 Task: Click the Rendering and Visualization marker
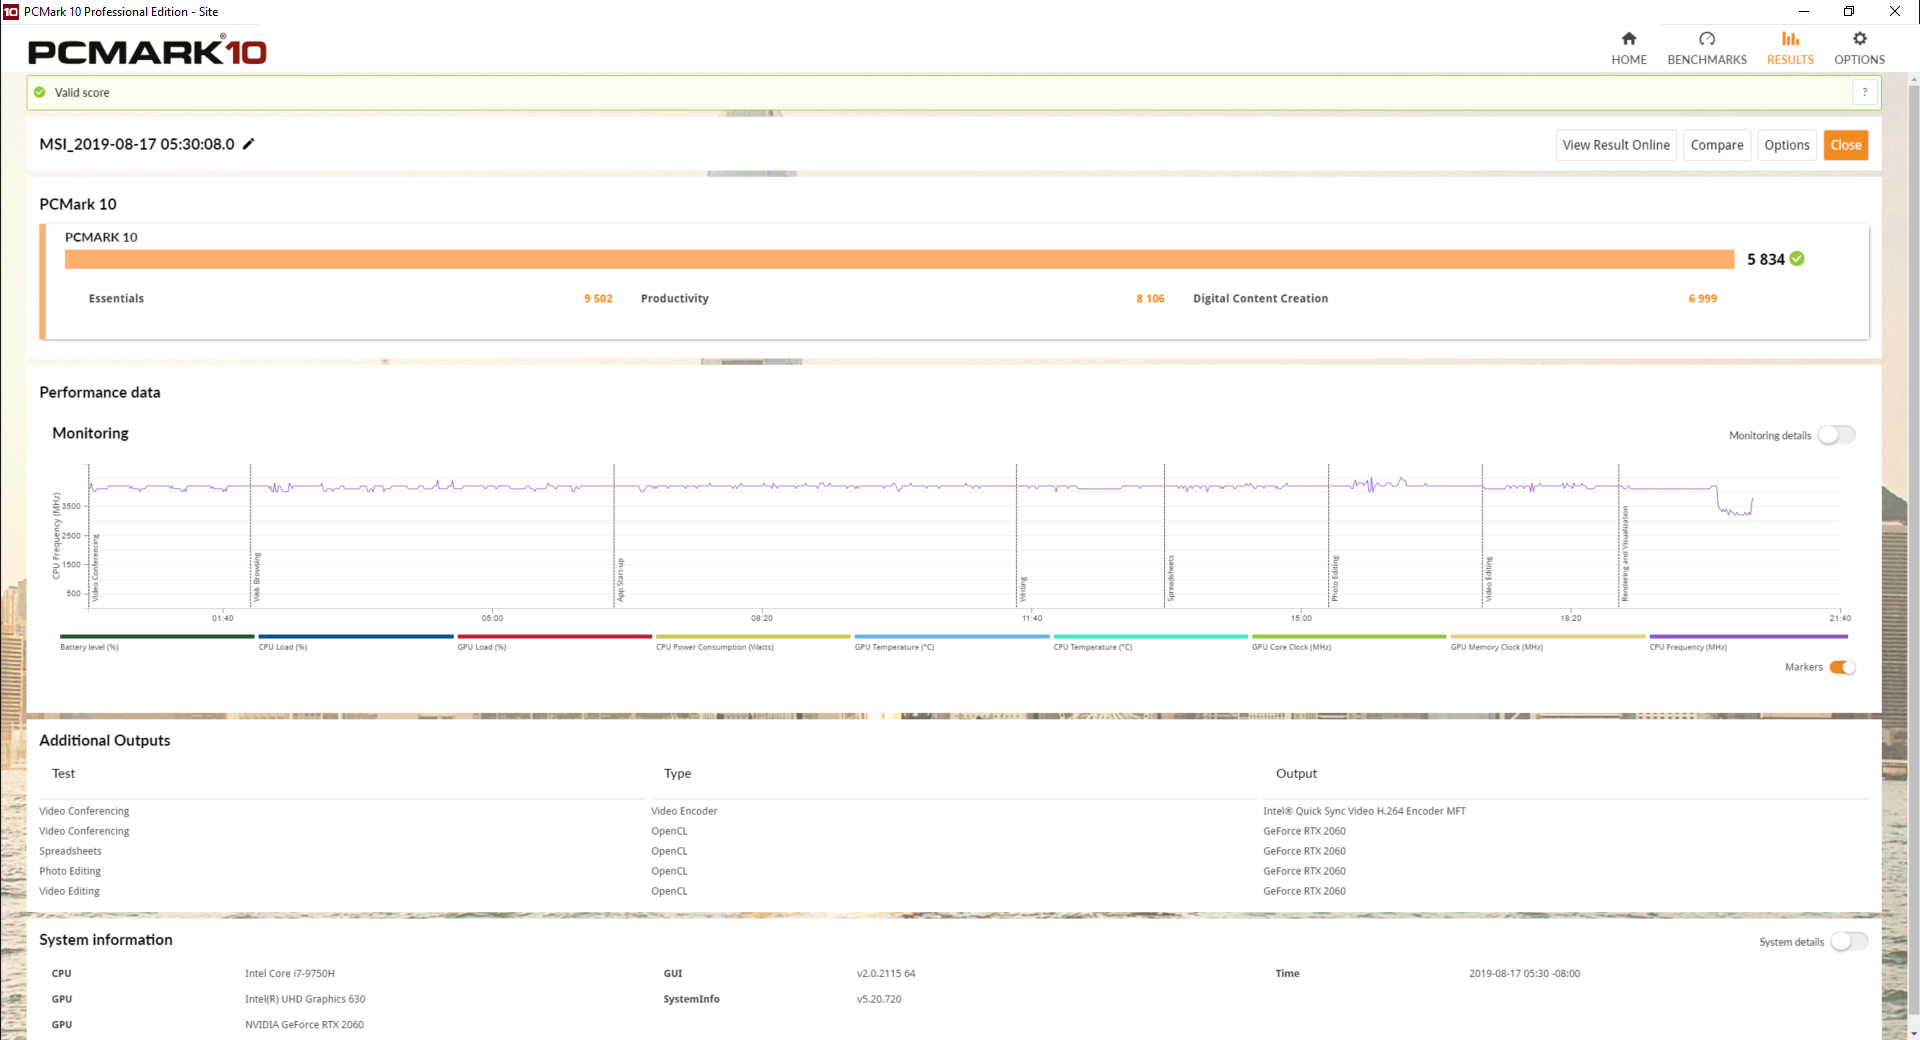(1625, 554)
